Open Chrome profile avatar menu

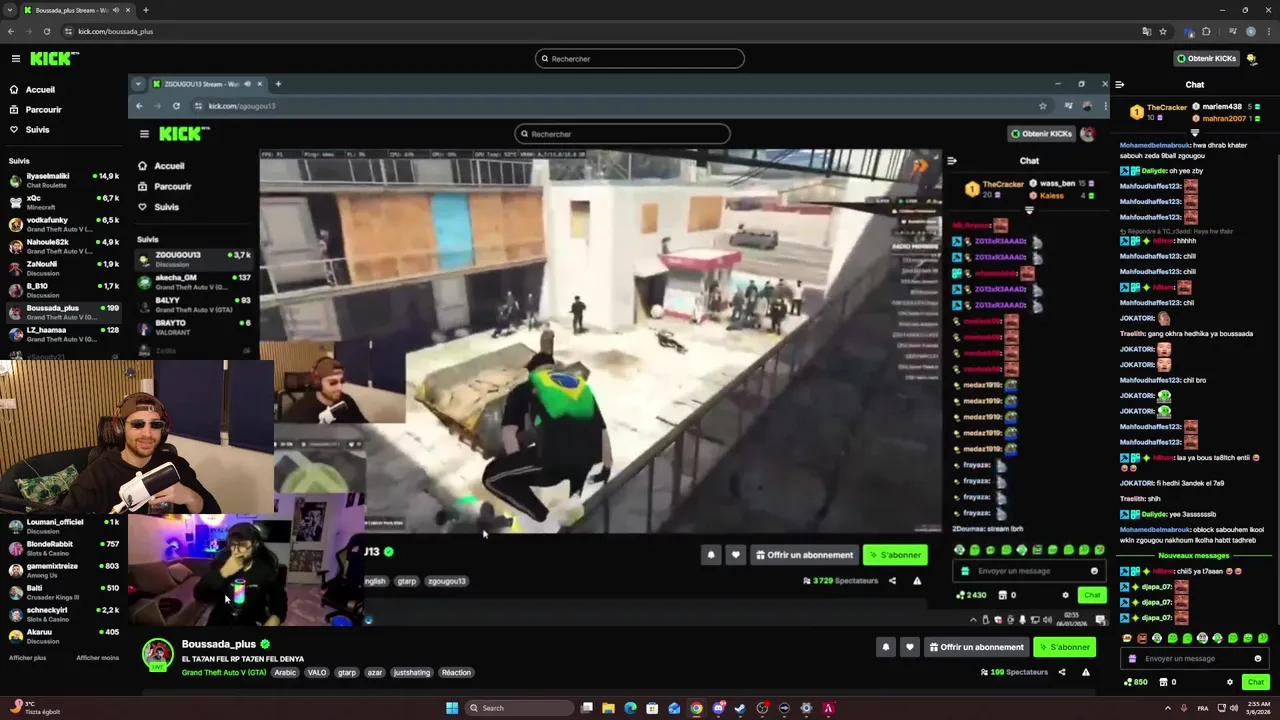point(1251,31)
